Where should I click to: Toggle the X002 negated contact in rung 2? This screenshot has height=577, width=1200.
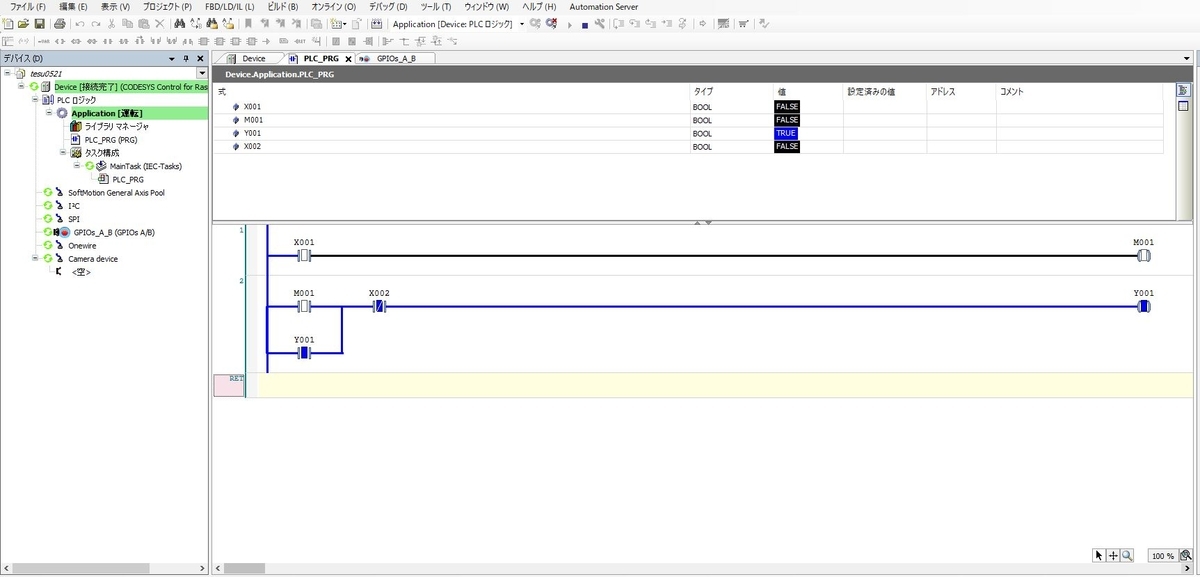[x=379, y=306]
